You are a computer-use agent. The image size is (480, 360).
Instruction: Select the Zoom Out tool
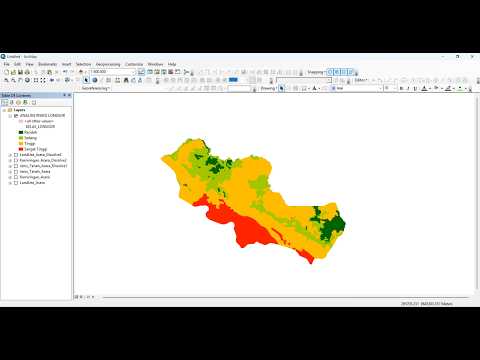pyautogui.click(x=13, y=80)
